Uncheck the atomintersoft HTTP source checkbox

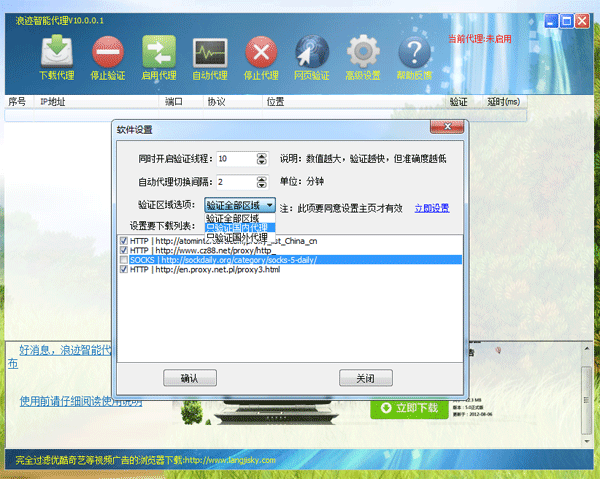coord(123,240)
